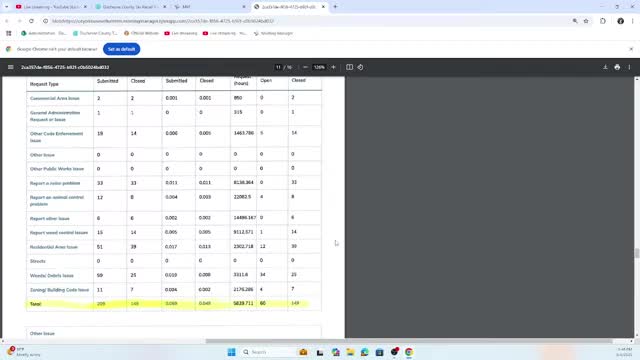This screenshot has width=640, height=360.
Task: Click the PDF page number field
Action: point(278,67)
